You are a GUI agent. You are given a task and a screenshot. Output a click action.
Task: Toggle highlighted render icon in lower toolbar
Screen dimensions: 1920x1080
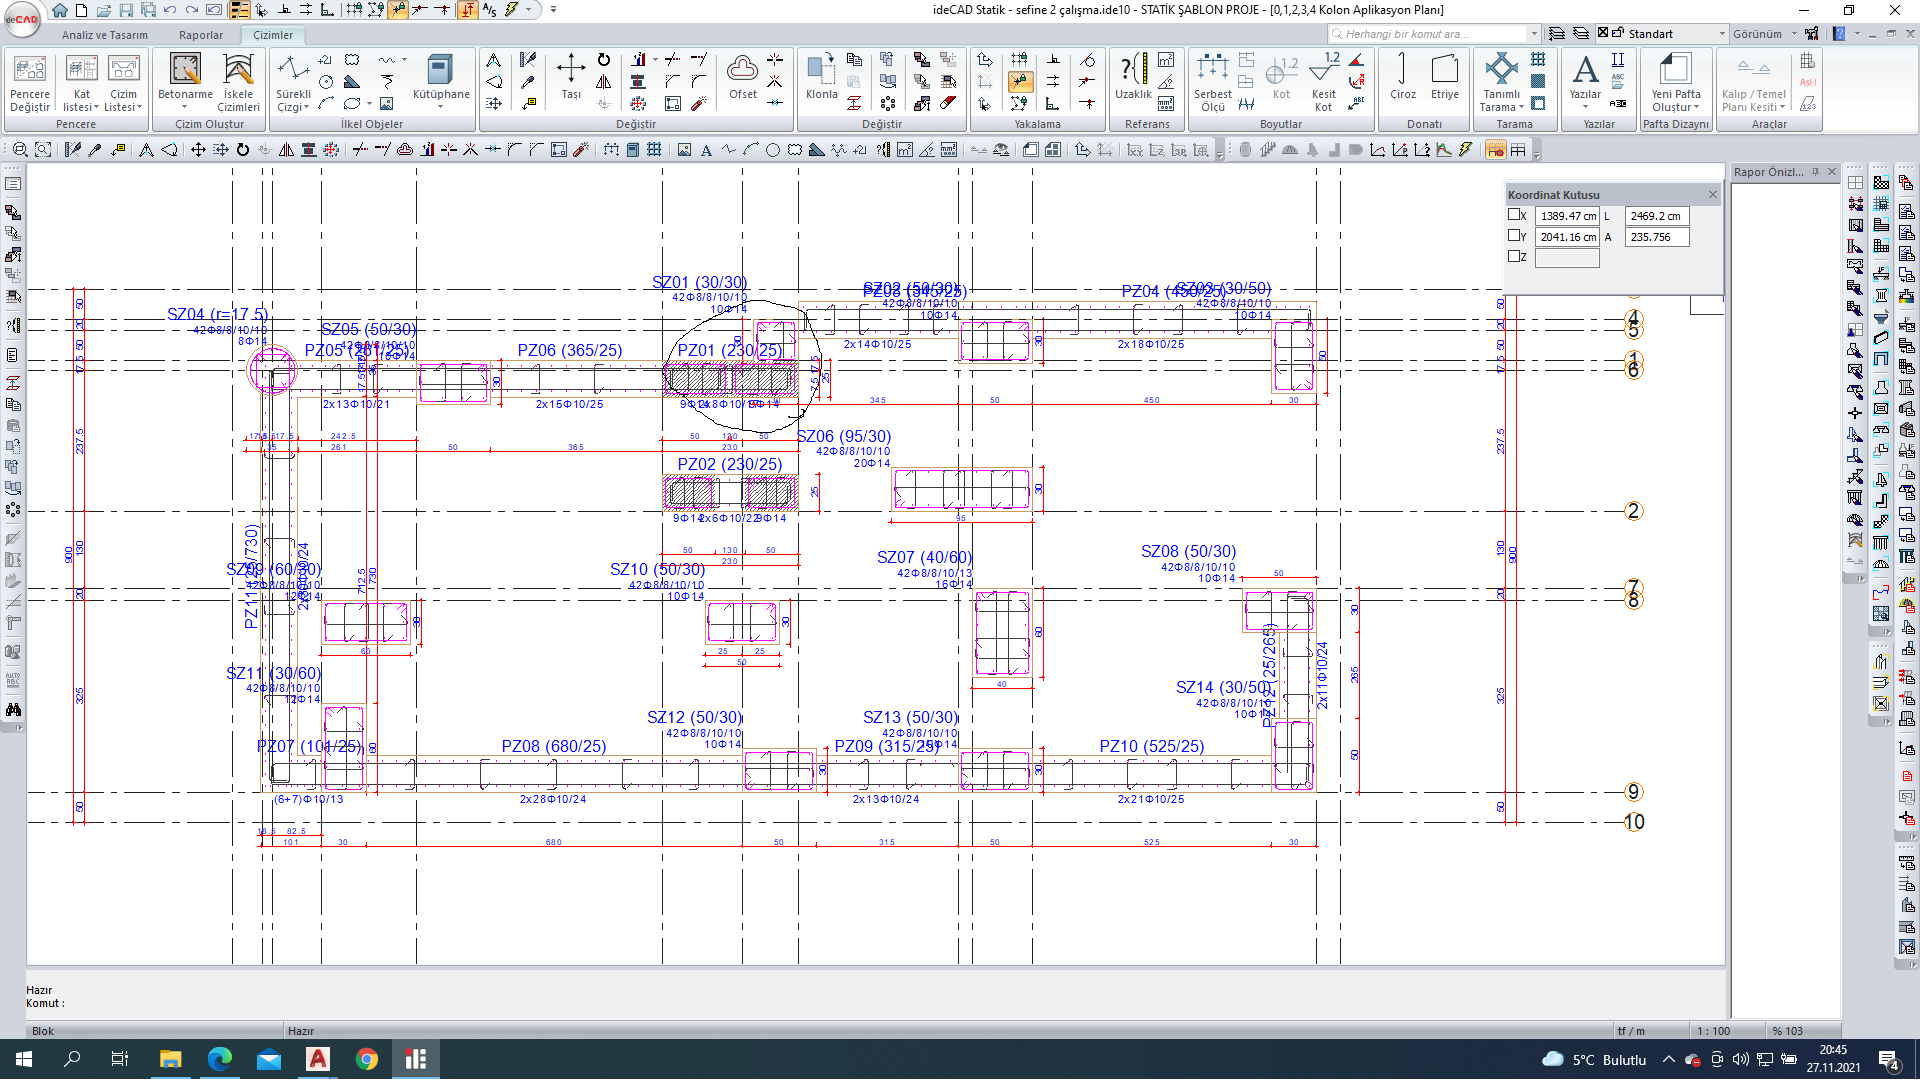coord(1495,150)
